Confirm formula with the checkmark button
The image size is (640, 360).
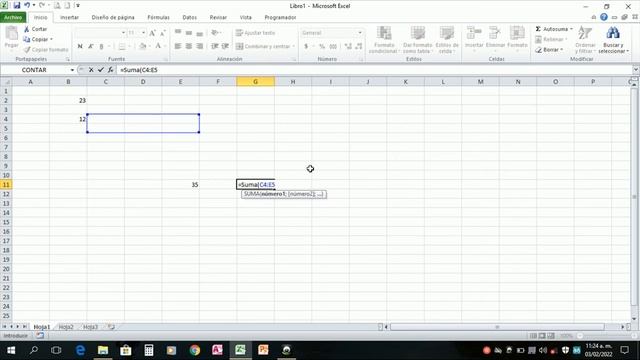101,70
